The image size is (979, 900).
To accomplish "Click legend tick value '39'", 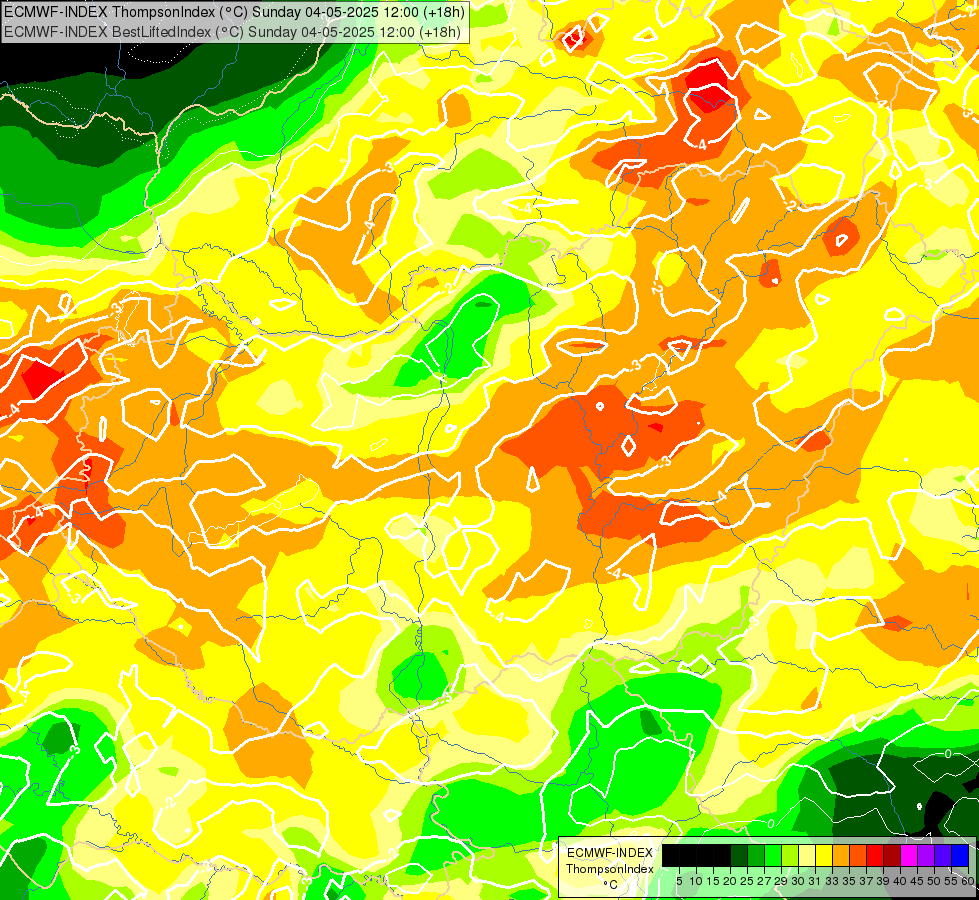I will click(883, 881).
